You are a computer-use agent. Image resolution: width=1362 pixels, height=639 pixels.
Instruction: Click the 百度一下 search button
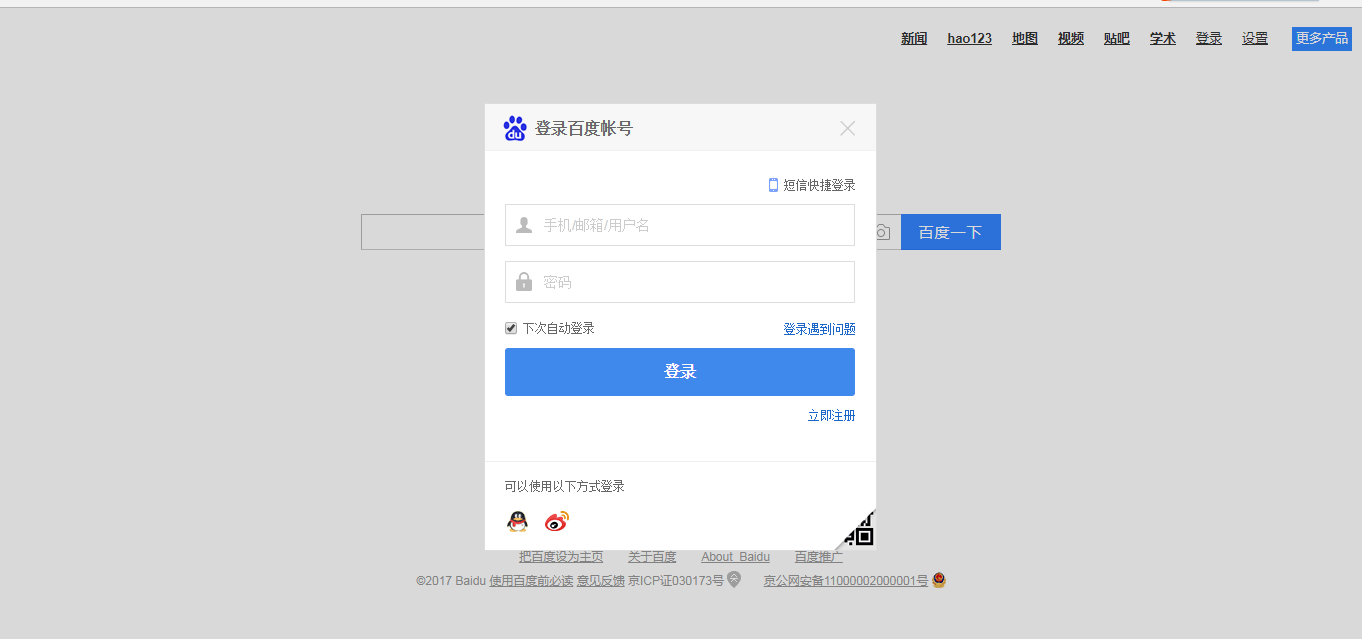(x=951, y=232)
